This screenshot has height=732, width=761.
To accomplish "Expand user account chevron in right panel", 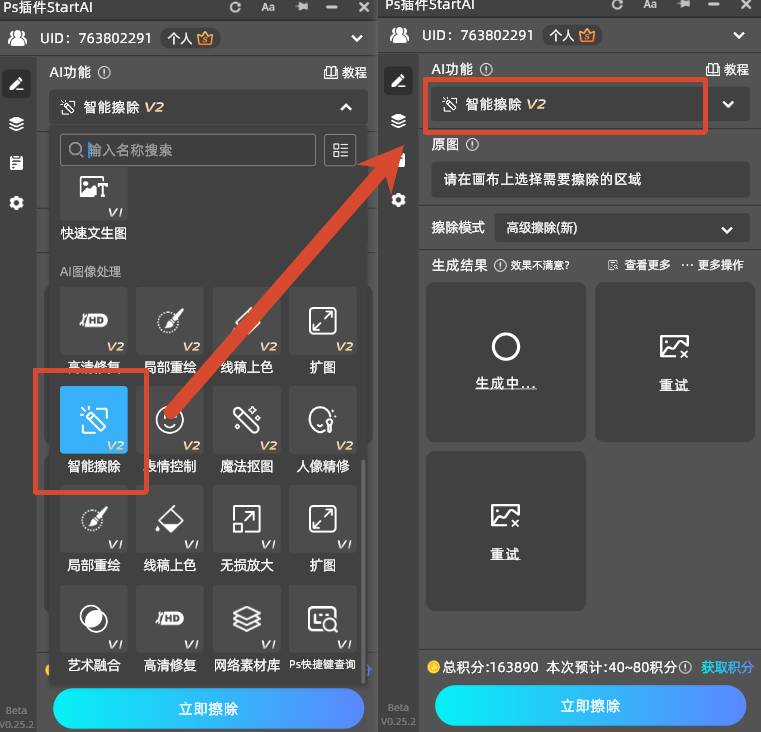I will (739, 35).
